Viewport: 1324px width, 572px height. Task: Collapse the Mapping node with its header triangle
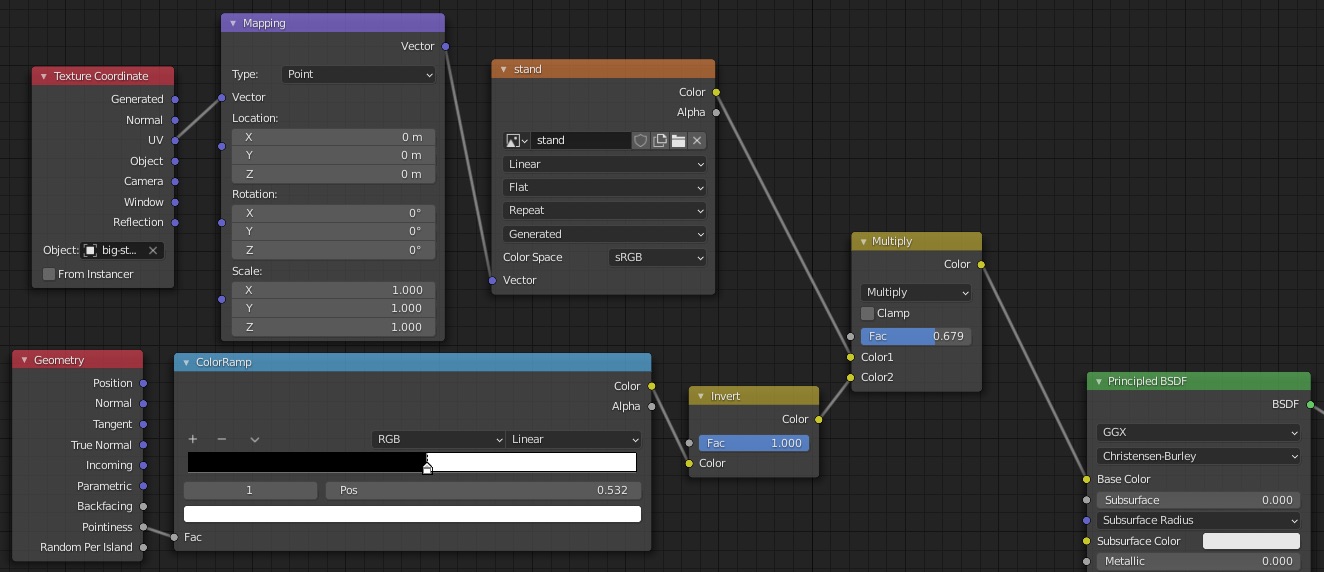coord(233,23)
